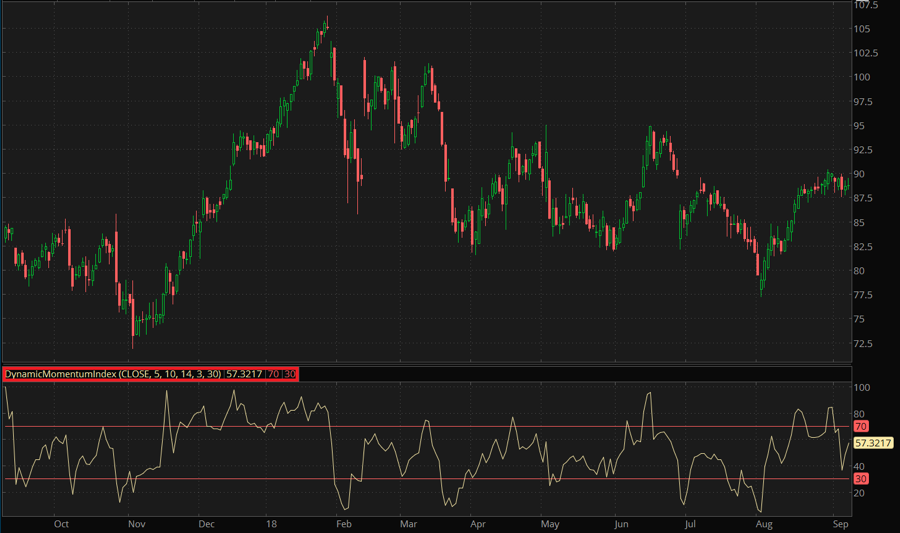
Task: Click the 72.5 price axis label
Action: (865, 344)
